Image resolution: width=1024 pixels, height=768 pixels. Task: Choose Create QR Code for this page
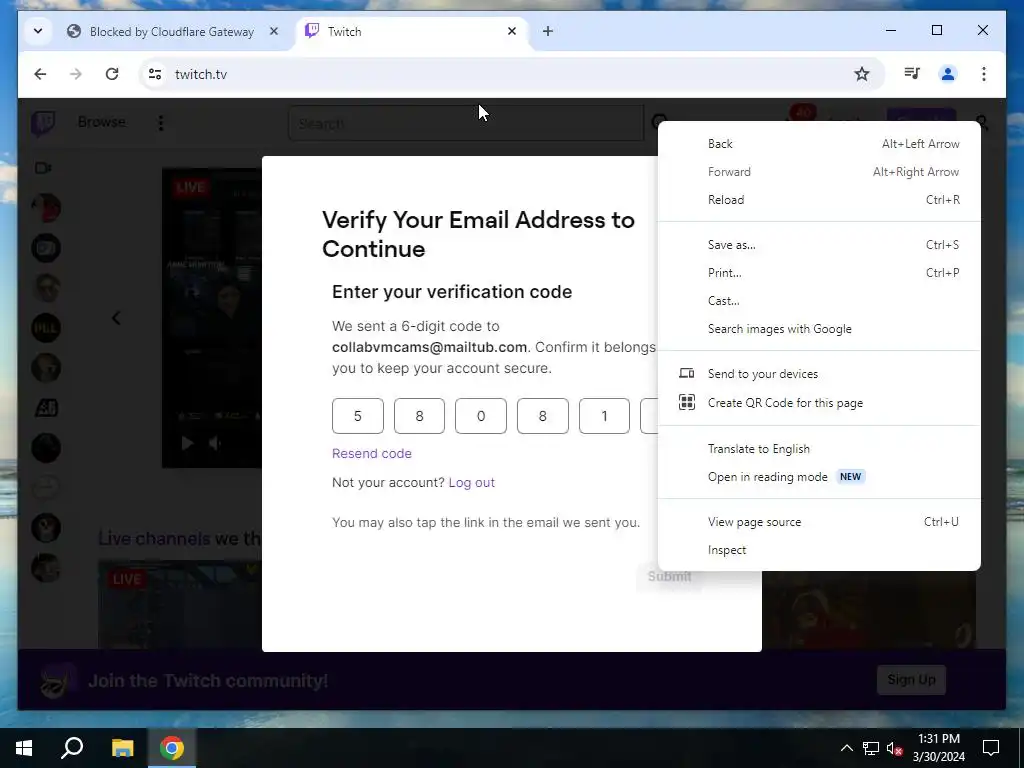pyautogui.click(x=819, y=403)
